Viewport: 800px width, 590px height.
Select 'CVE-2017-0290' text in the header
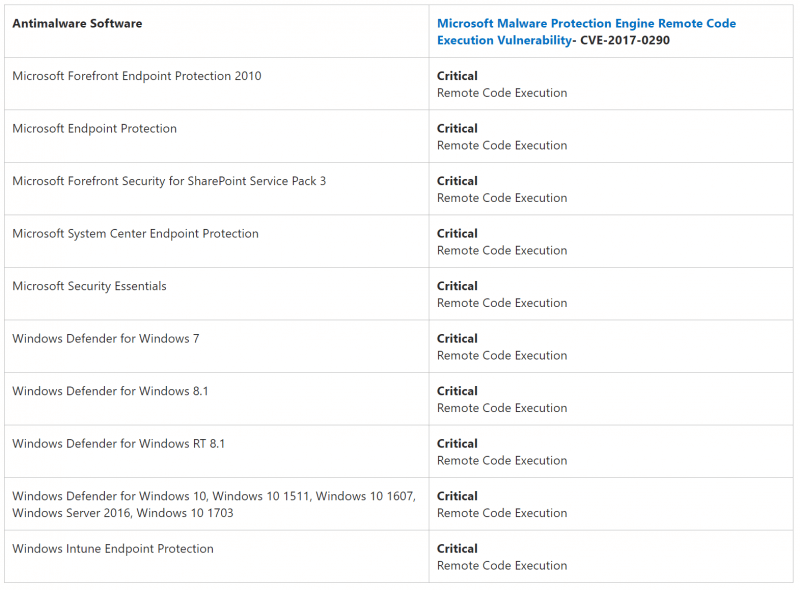pos(624,40)
